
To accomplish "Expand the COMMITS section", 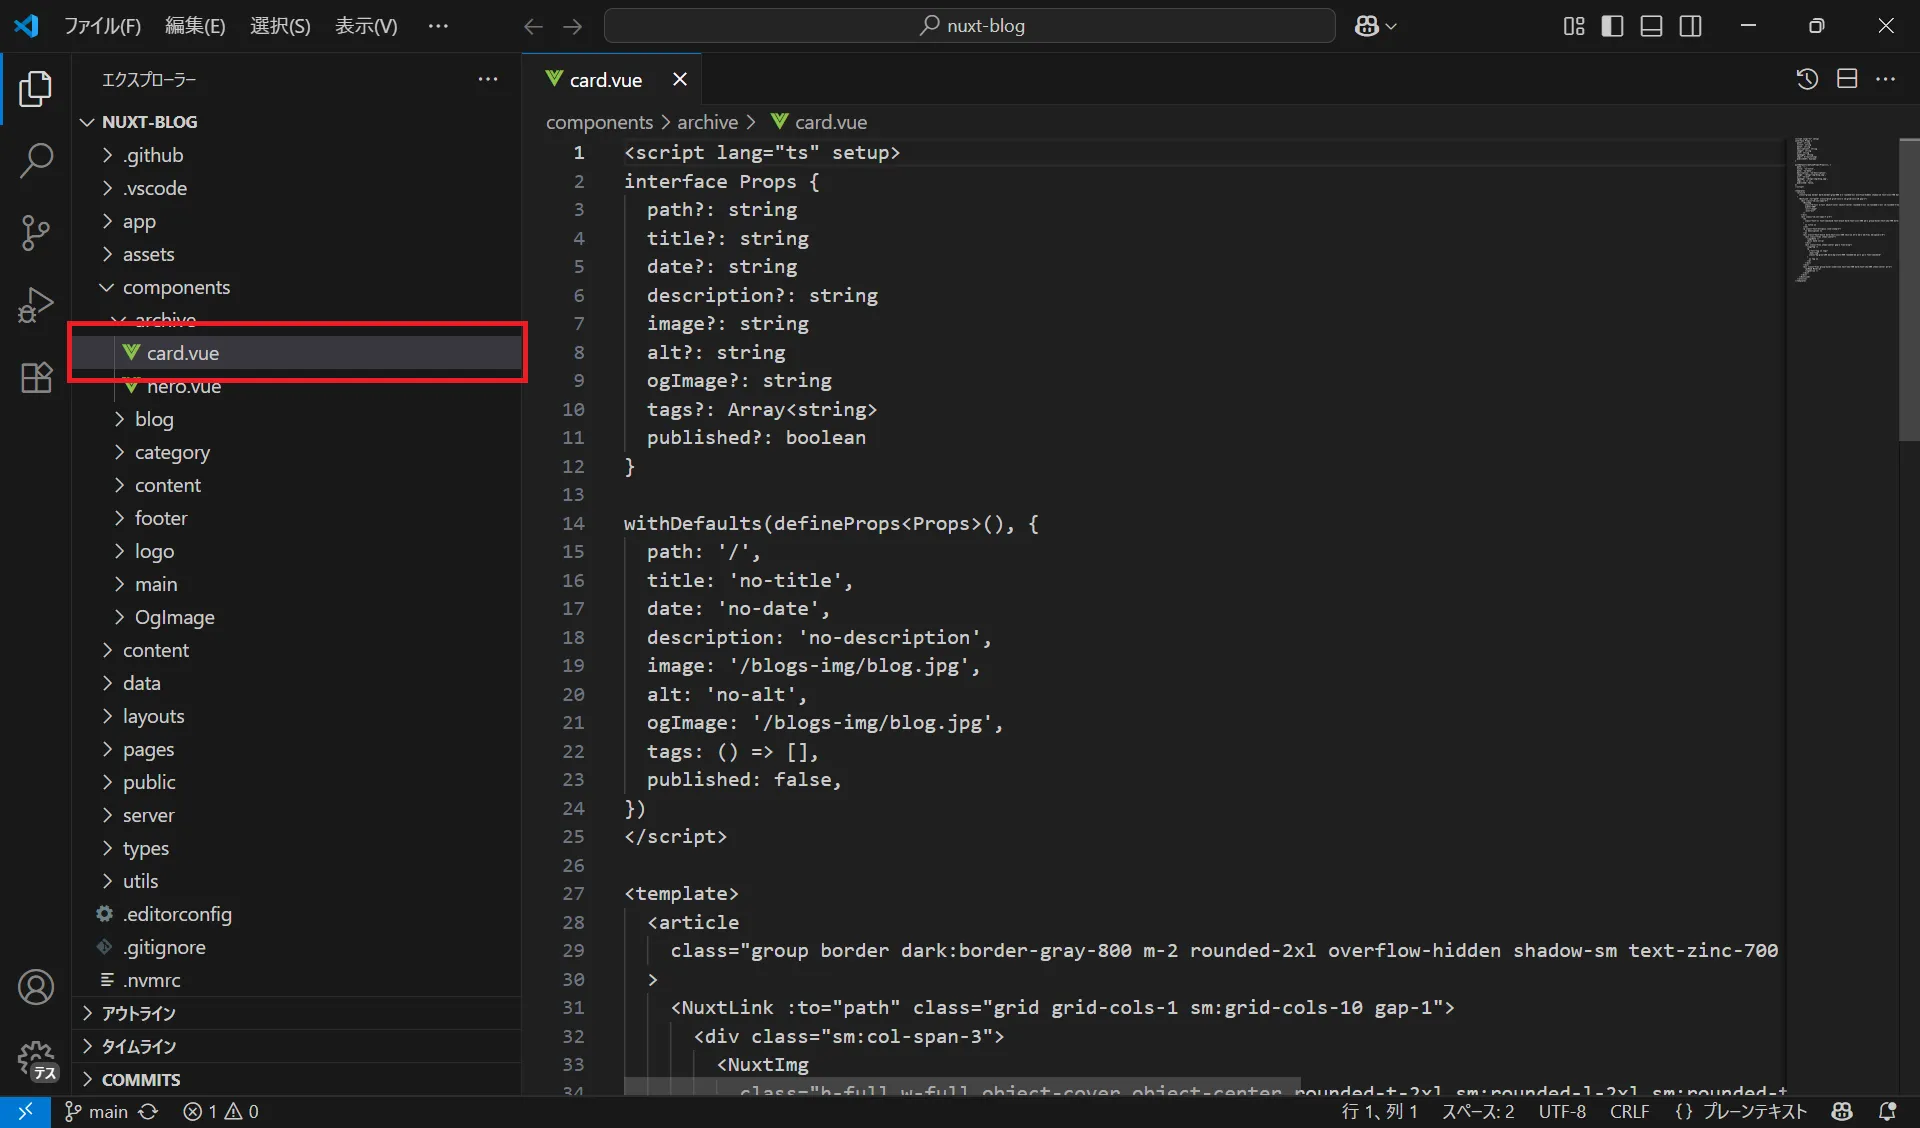I will click(298, 1079).
